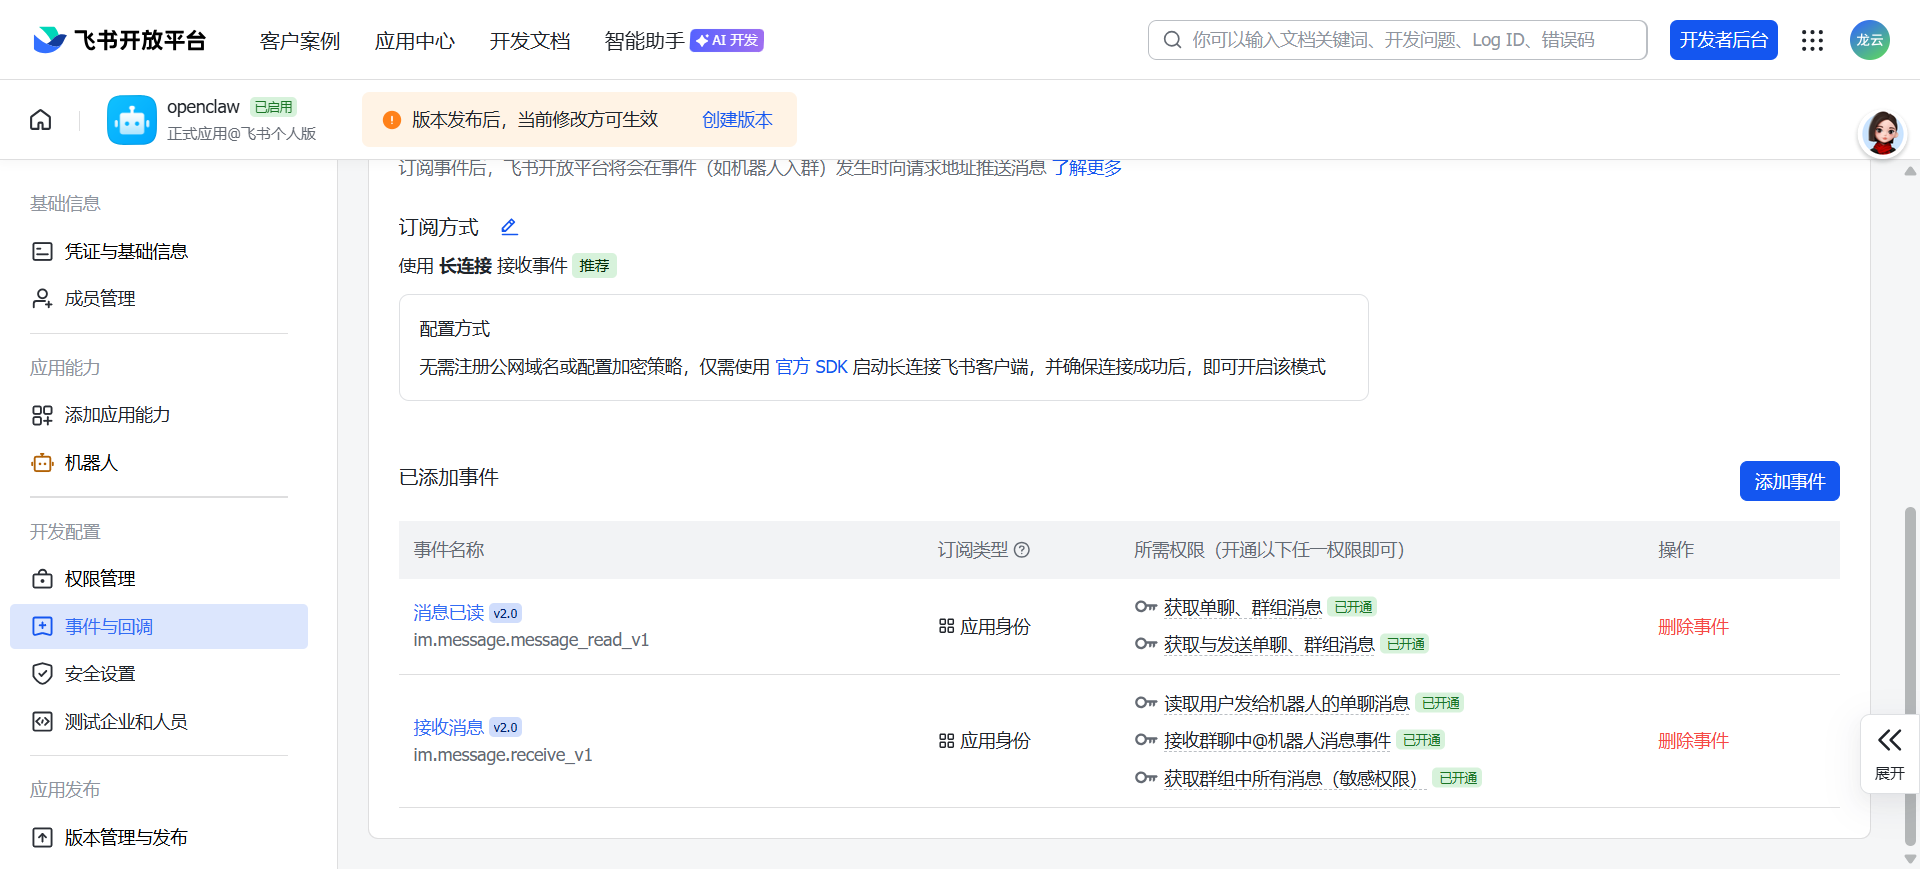Open 权限管理 in the sidebar

(100, 579)
